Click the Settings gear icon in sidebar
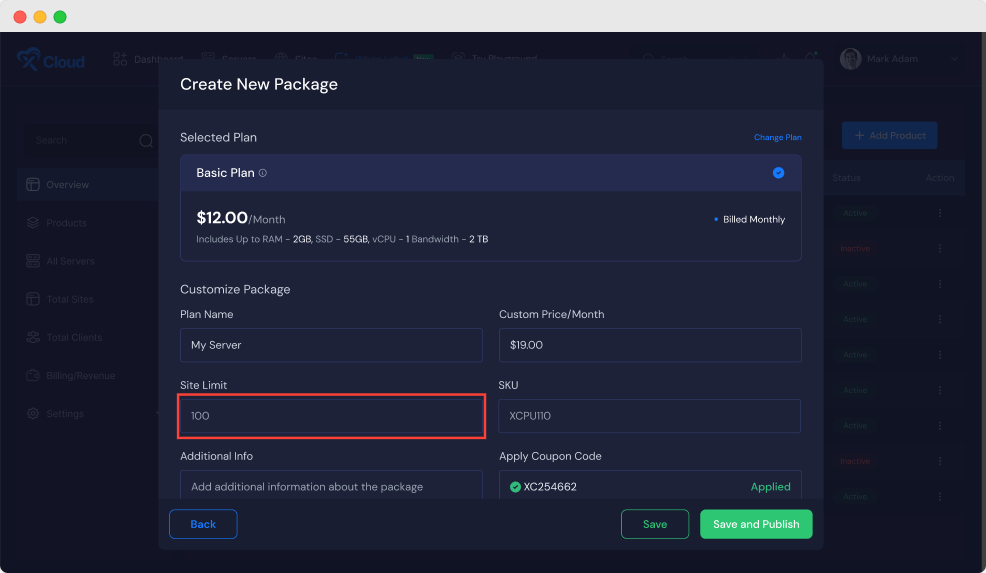This screenshot has width=986, height=573. point(33,414)
